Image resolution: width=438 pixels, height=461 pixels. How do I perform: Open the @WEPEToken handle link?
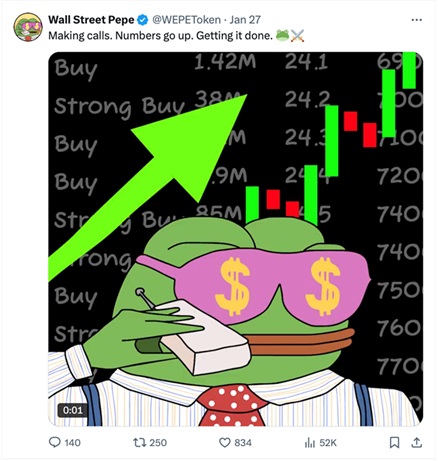pyautogui.click(x=186, y=20)
